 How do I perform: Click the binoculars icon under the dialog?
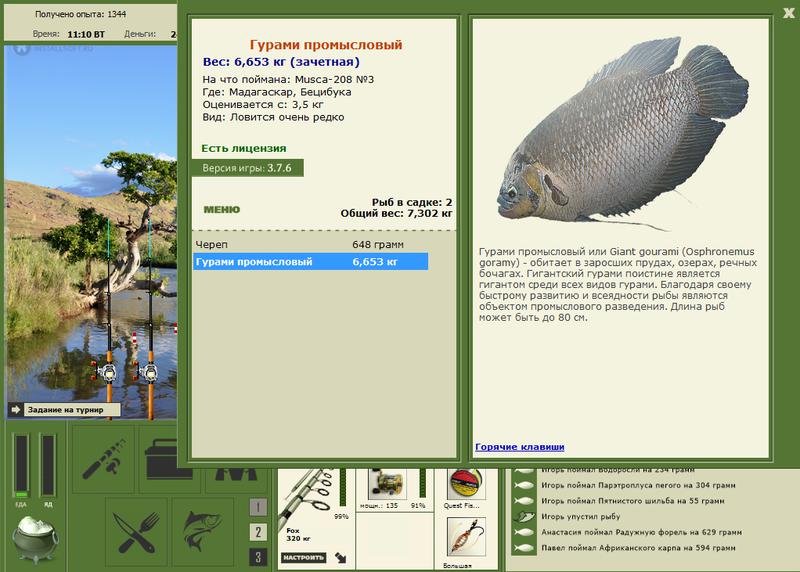(x=236, y=475)
